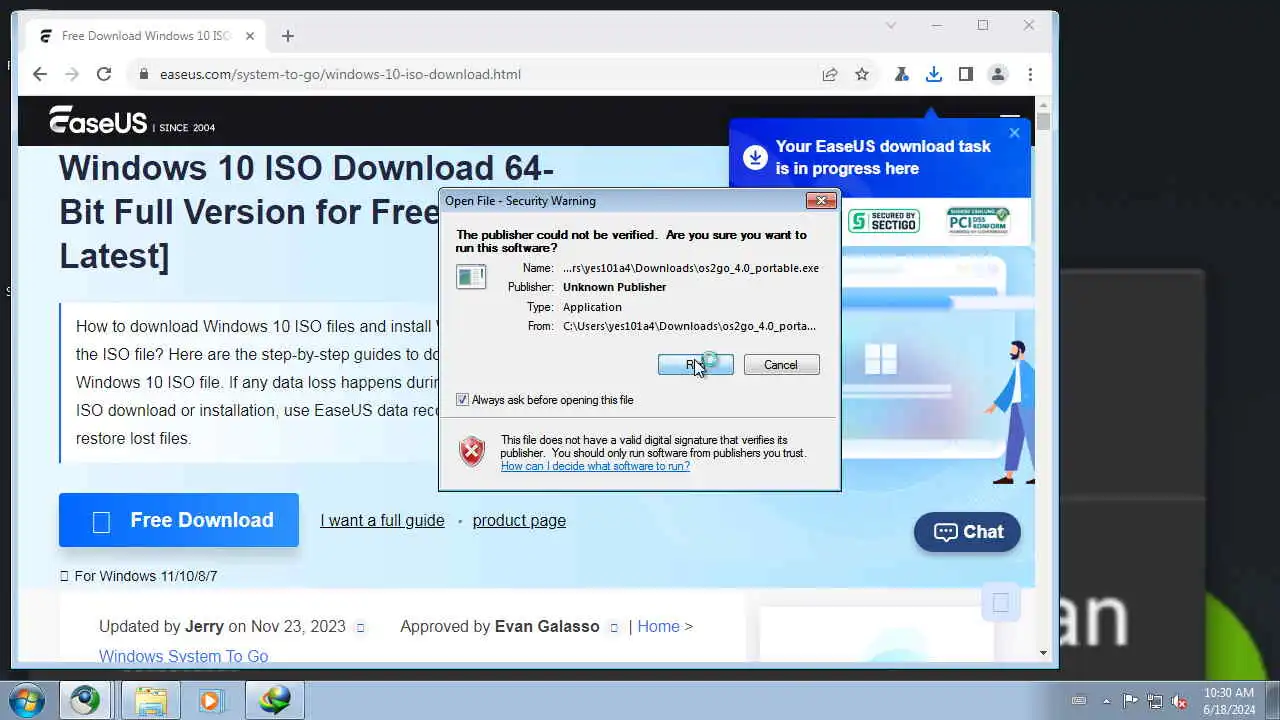Click approver name Evan Galasso
Image resolution: width=1280 pixels, height=720 pixels.
click(x=547, y=626)
